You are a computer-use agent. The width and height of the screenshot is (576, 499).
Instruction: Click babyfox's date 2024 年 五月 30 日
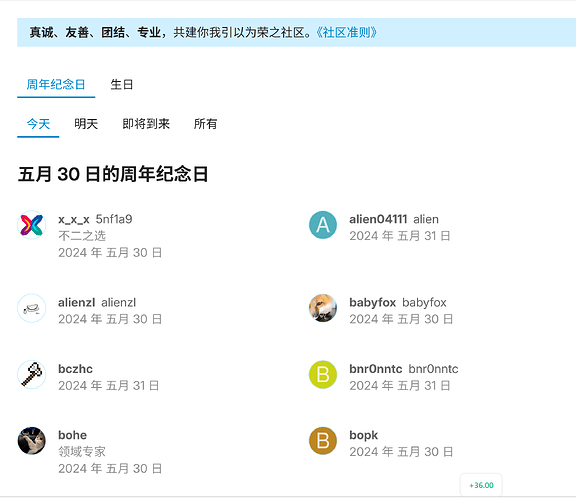pos(401,319)
